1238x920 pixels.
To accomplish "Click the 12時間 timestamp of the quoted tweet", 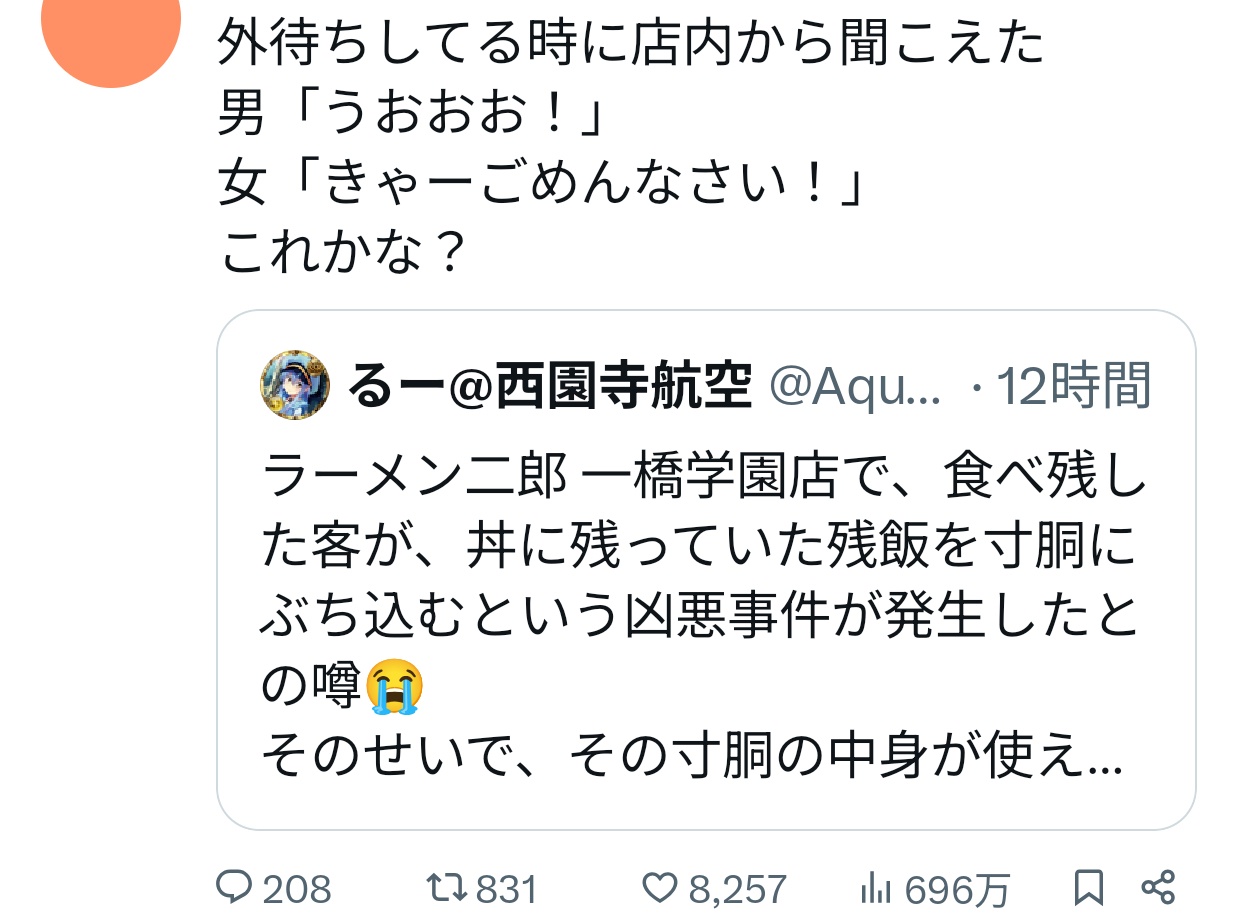I will [x=1072, y=386].
